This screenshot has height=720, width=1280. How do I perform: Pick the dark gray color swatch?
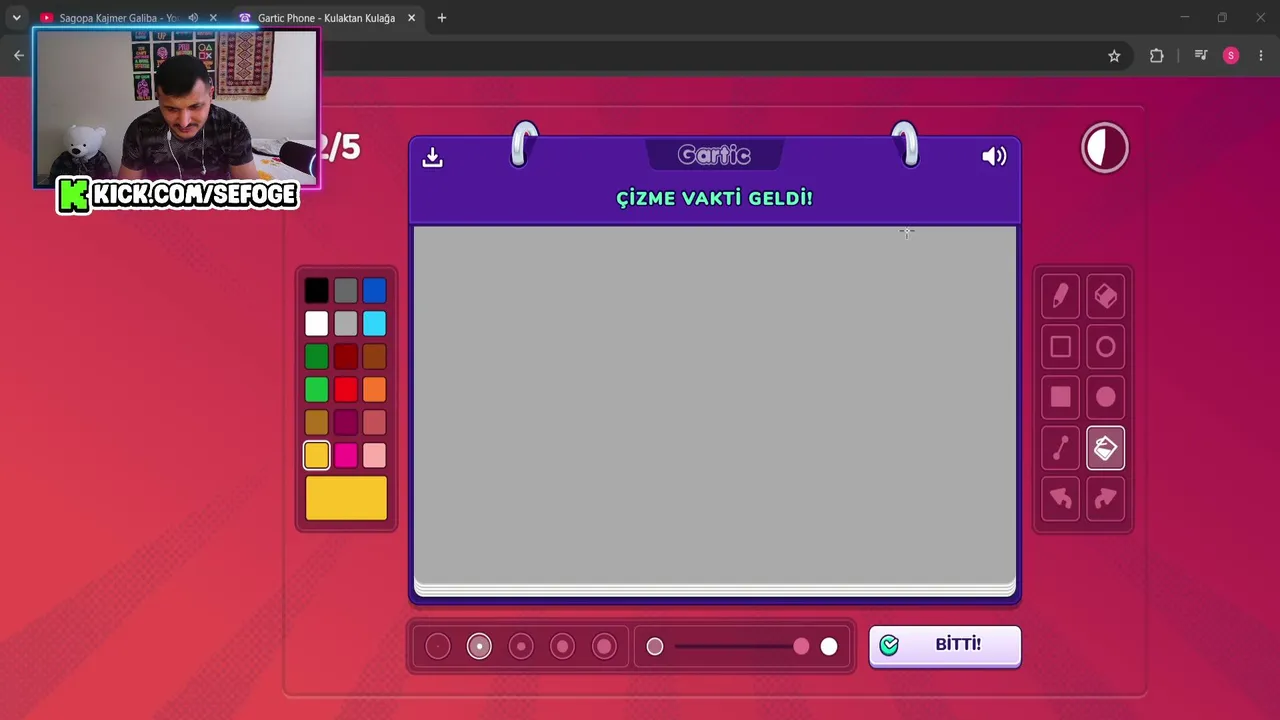[345, 291]
